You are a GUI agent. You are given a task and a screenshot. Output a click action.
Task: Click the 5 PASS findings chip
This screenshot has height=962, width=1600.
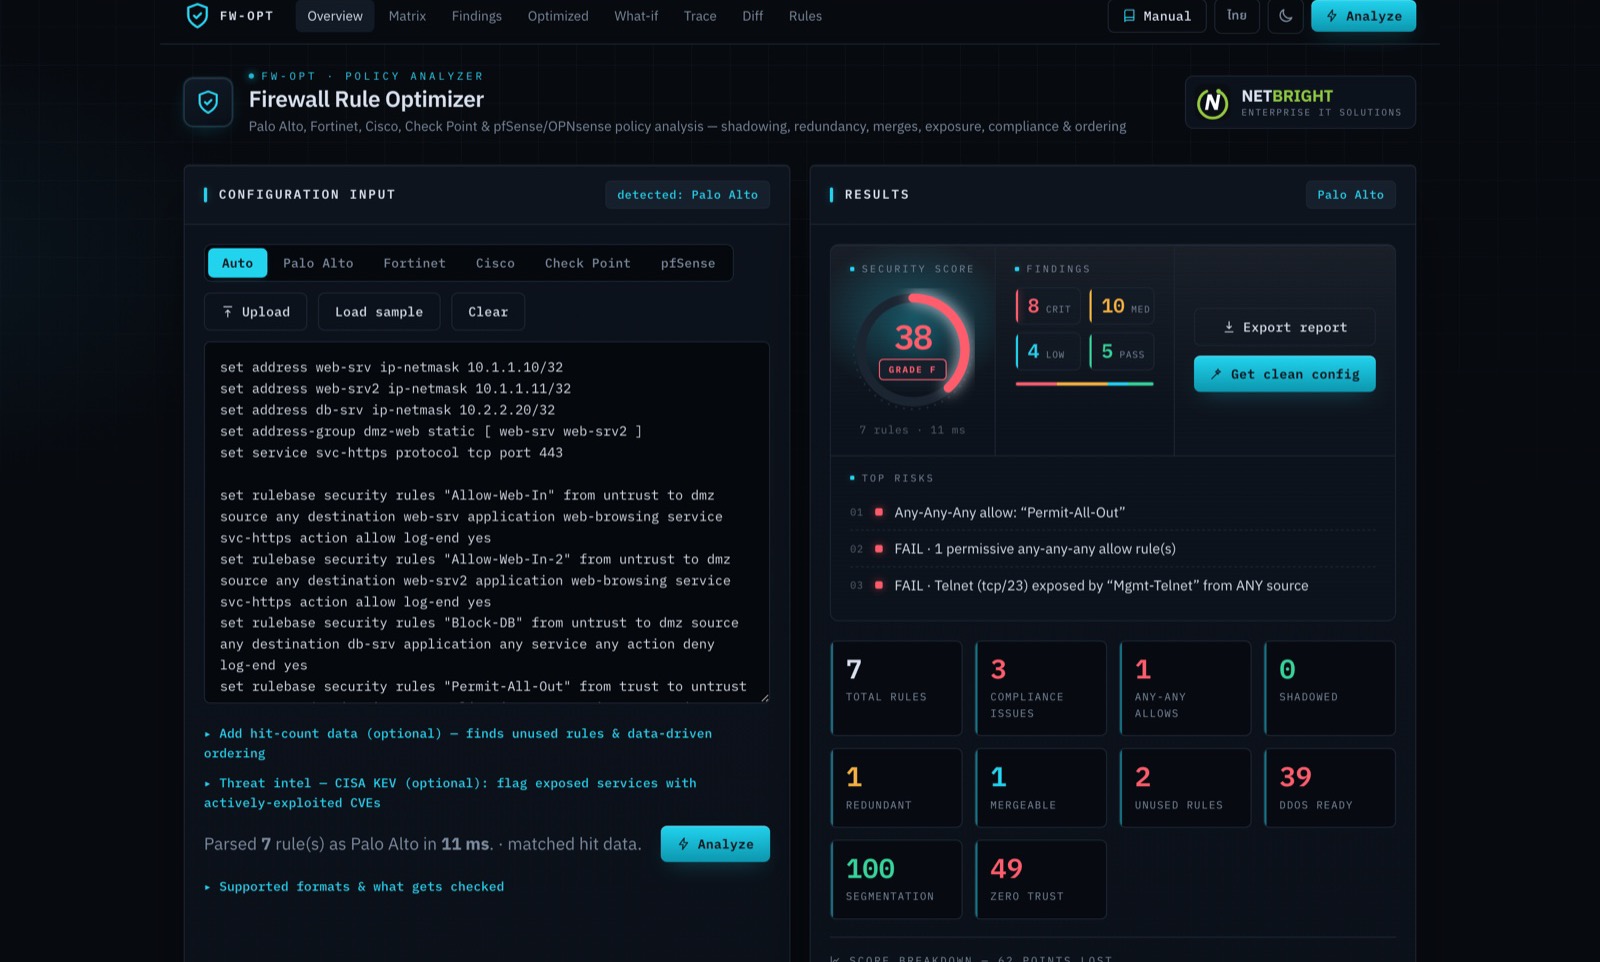click(x=1122, y=352)
